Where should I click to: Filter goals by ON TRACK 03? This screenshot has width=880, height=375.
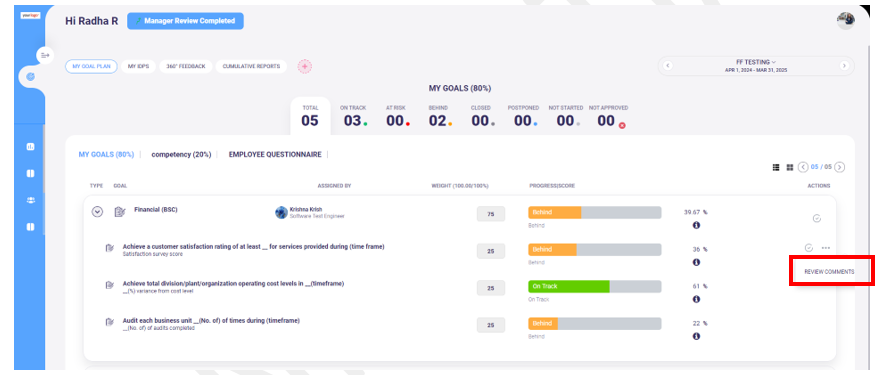(x=354, y=116)
